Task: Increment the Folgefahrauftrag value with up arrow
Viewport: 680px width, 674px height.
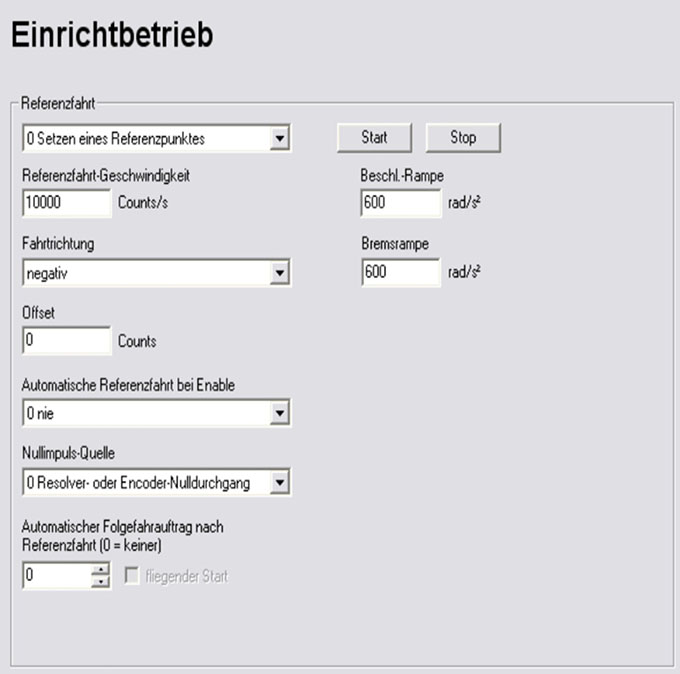Action: (x=100, y=570)
